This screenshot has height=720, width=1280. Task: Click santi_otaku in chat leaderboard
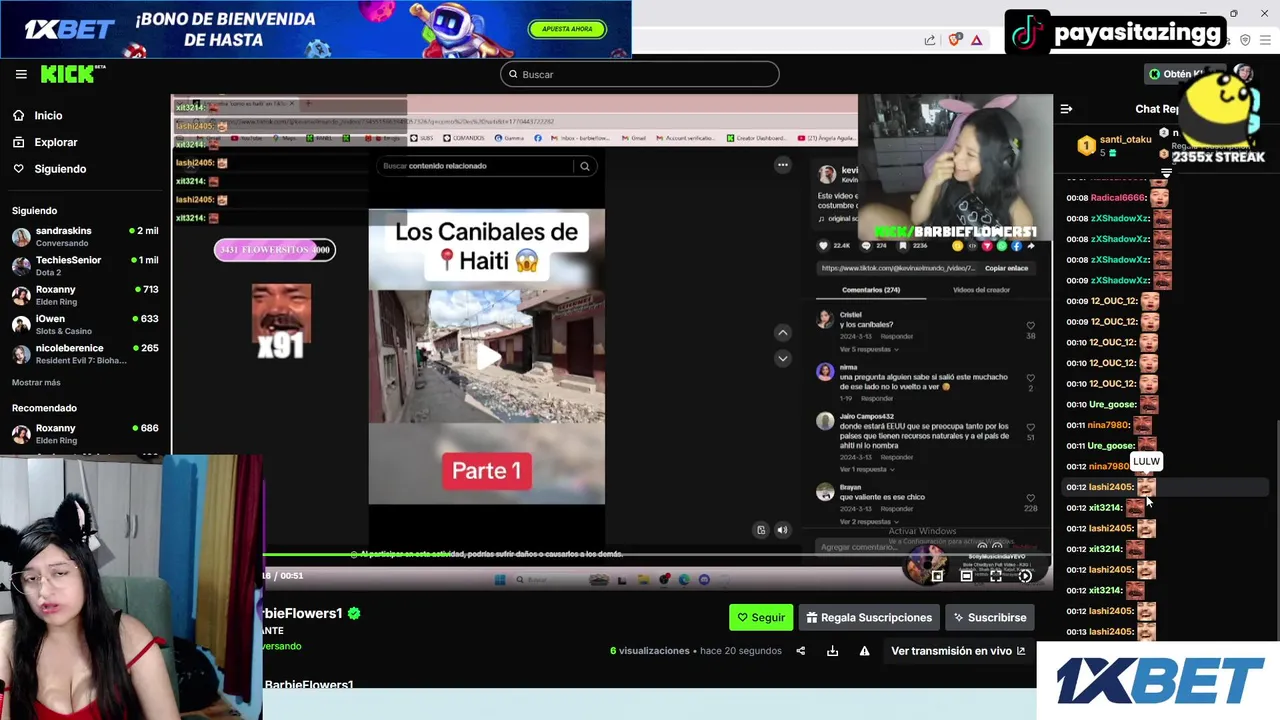click(1125, 140)
